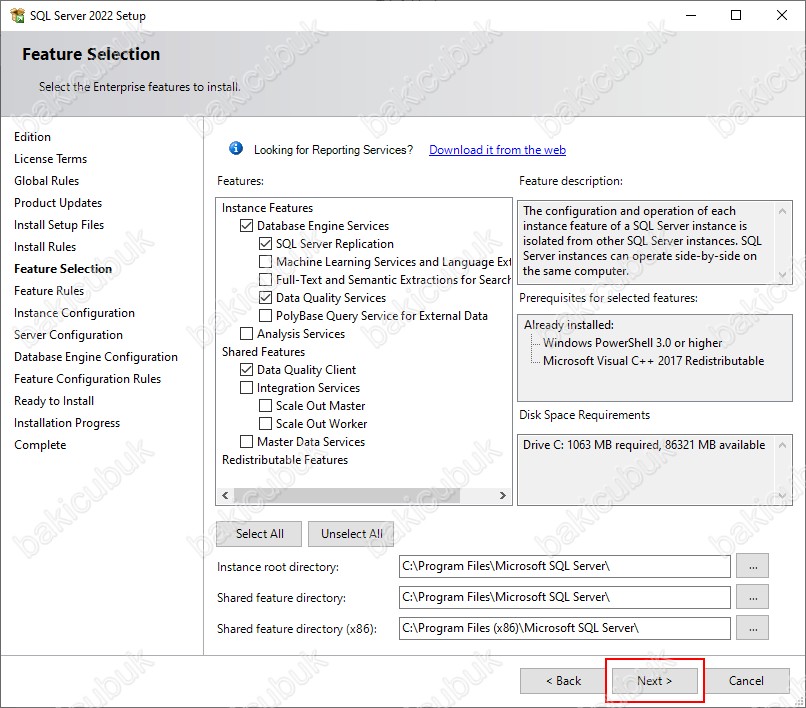Click the Instance root directory field
The image size is (806, 708).
tap(564, 566)
